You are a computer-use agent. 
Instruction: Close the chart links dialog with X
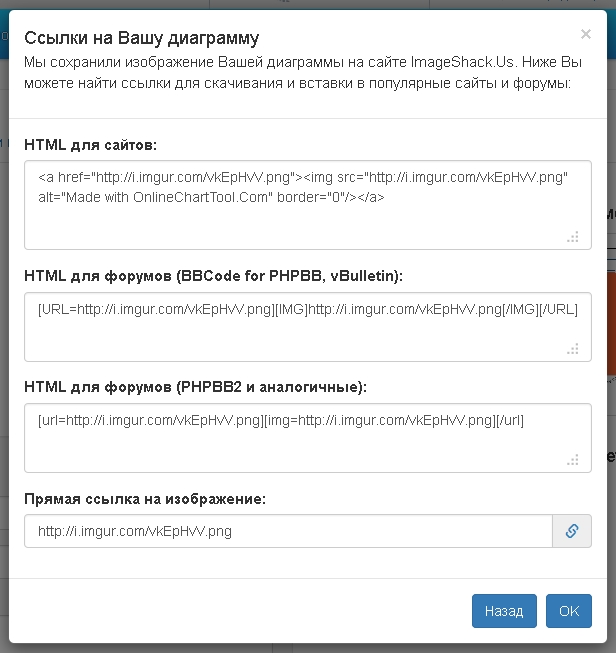coord(586,34)
